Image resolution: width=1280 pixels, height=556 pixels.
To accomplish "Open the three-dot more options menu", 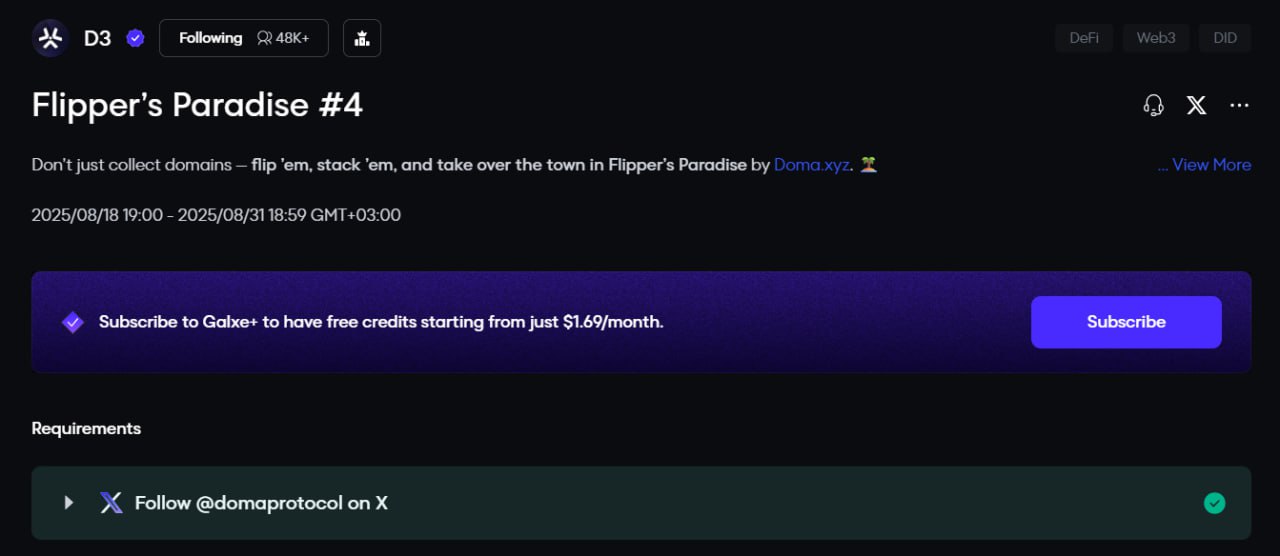I will (1239, 105).
